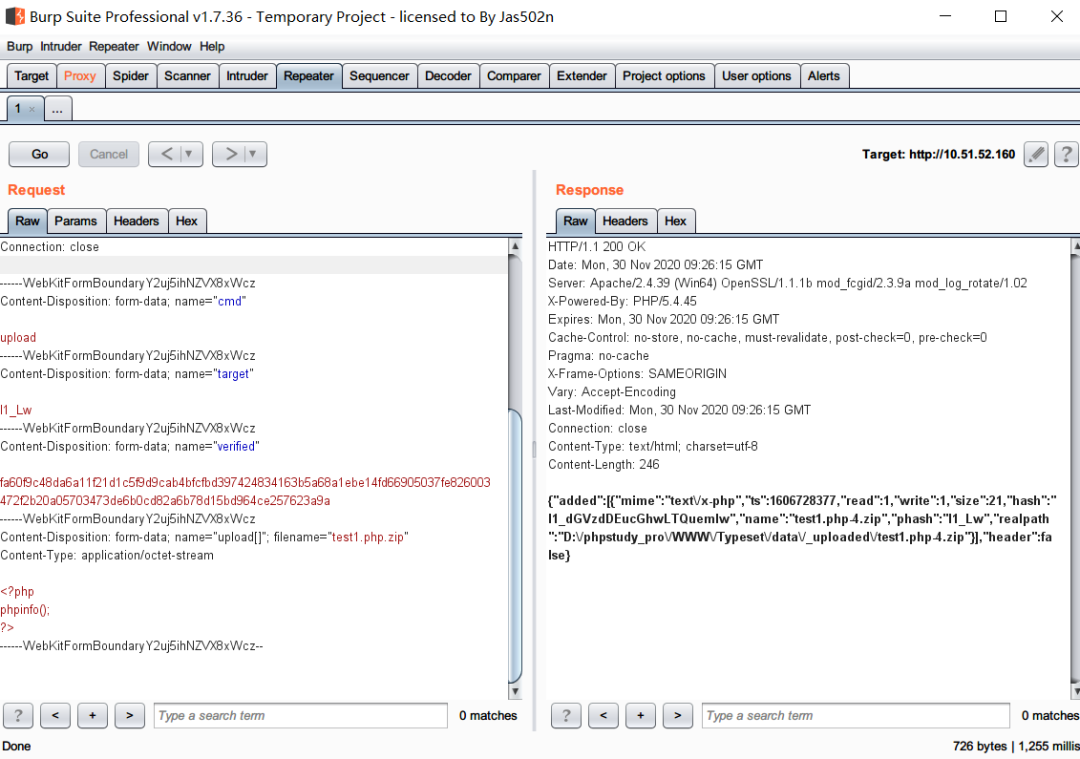The width and height of the screenshot is (1080, 759).
Task: Select request Headers view tab
Action: pos(136,221)
